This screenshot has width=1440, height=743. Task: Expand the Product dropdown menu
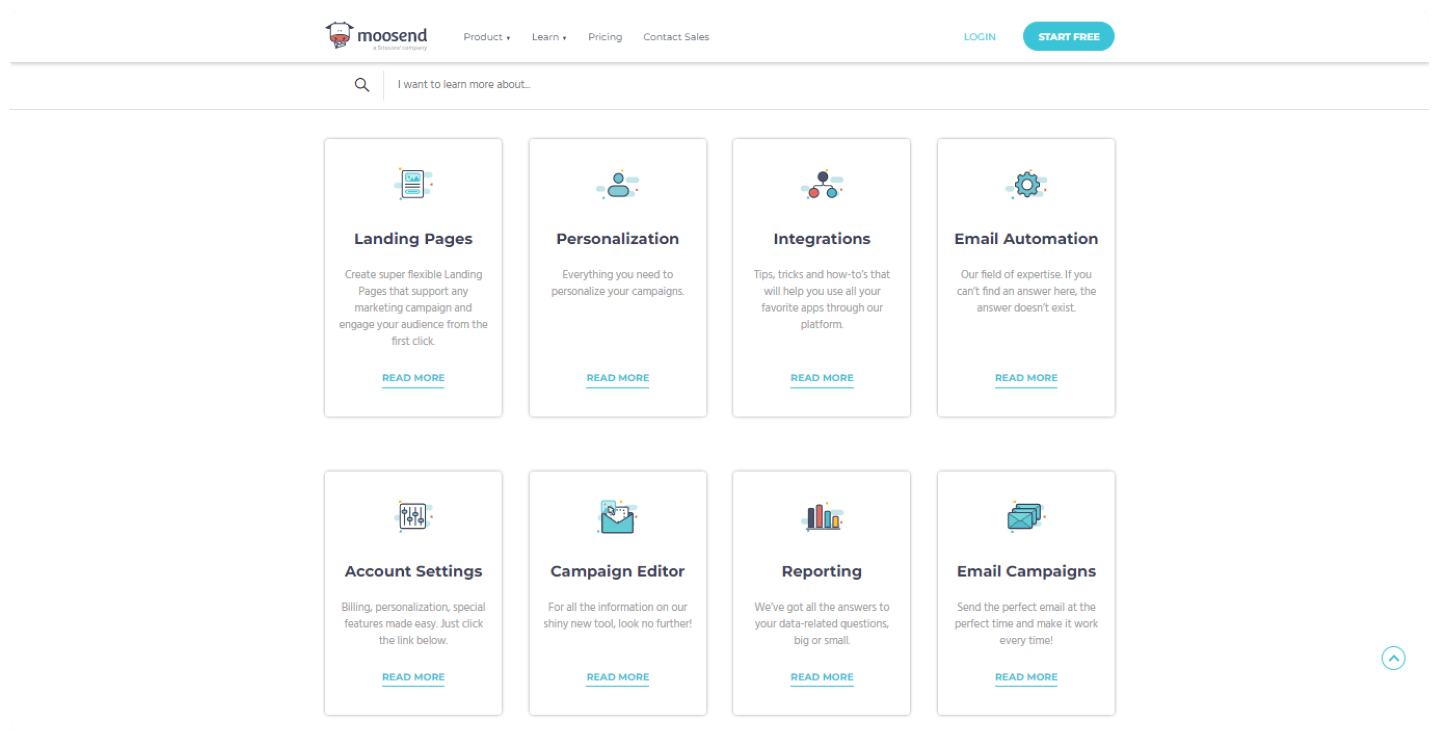[487, 37]
